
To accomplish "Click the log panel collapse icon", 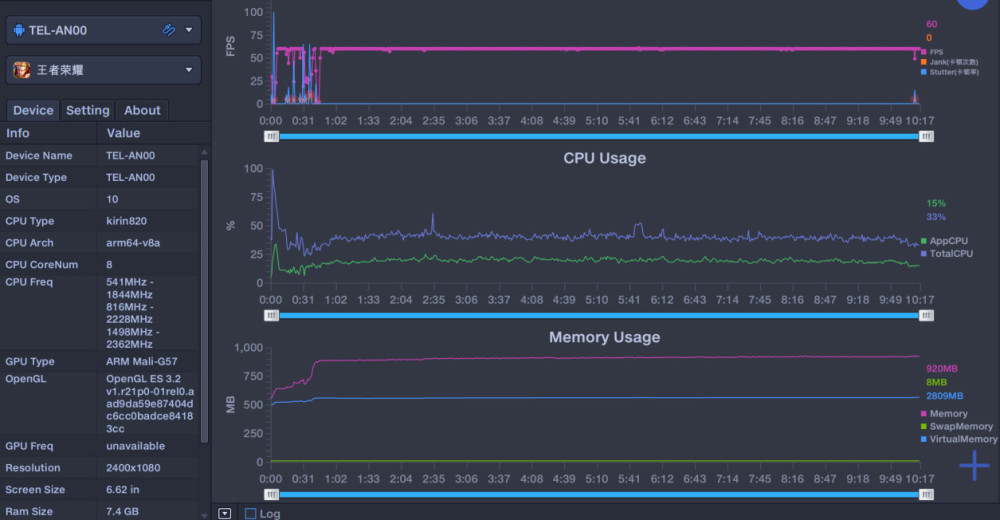I will pyautogui.click(x=224, y=513).
